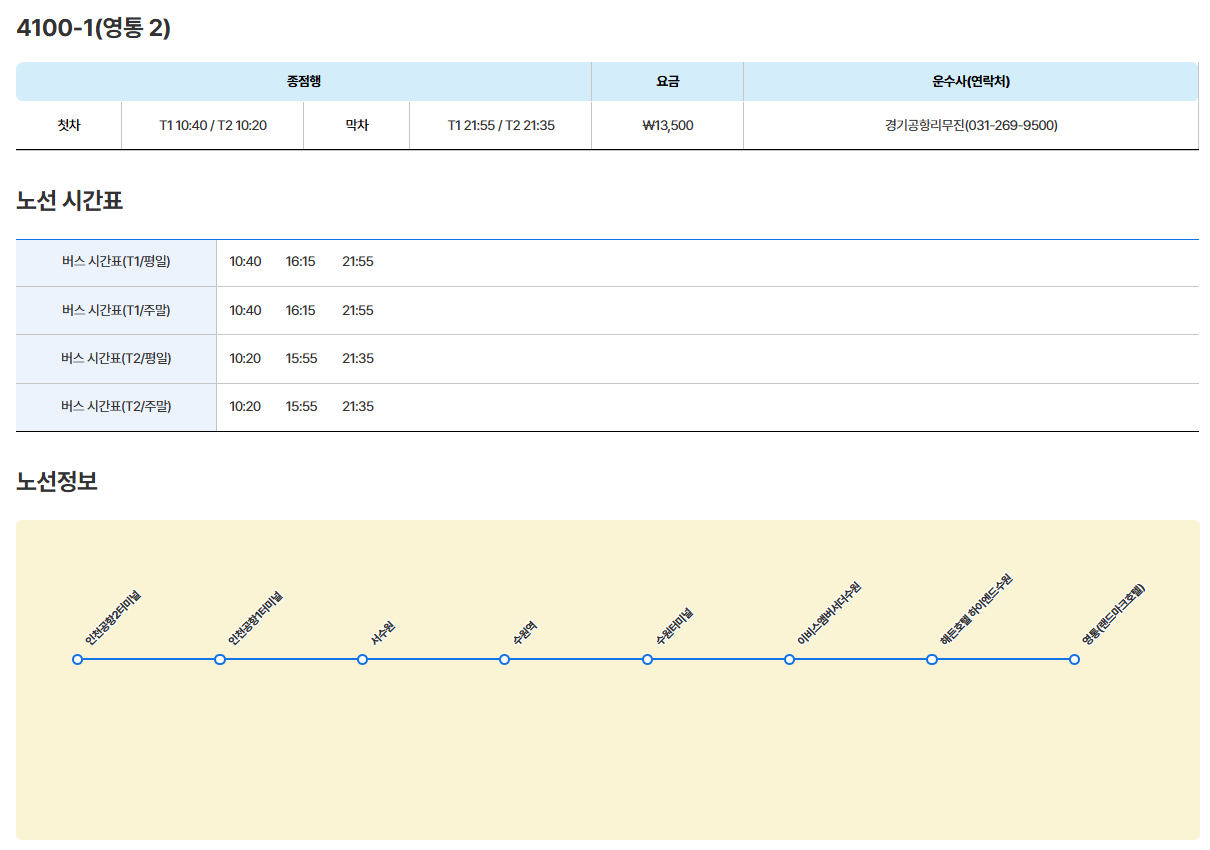Click 10:40 in the T1/평일 row

[x=245, y=262]
